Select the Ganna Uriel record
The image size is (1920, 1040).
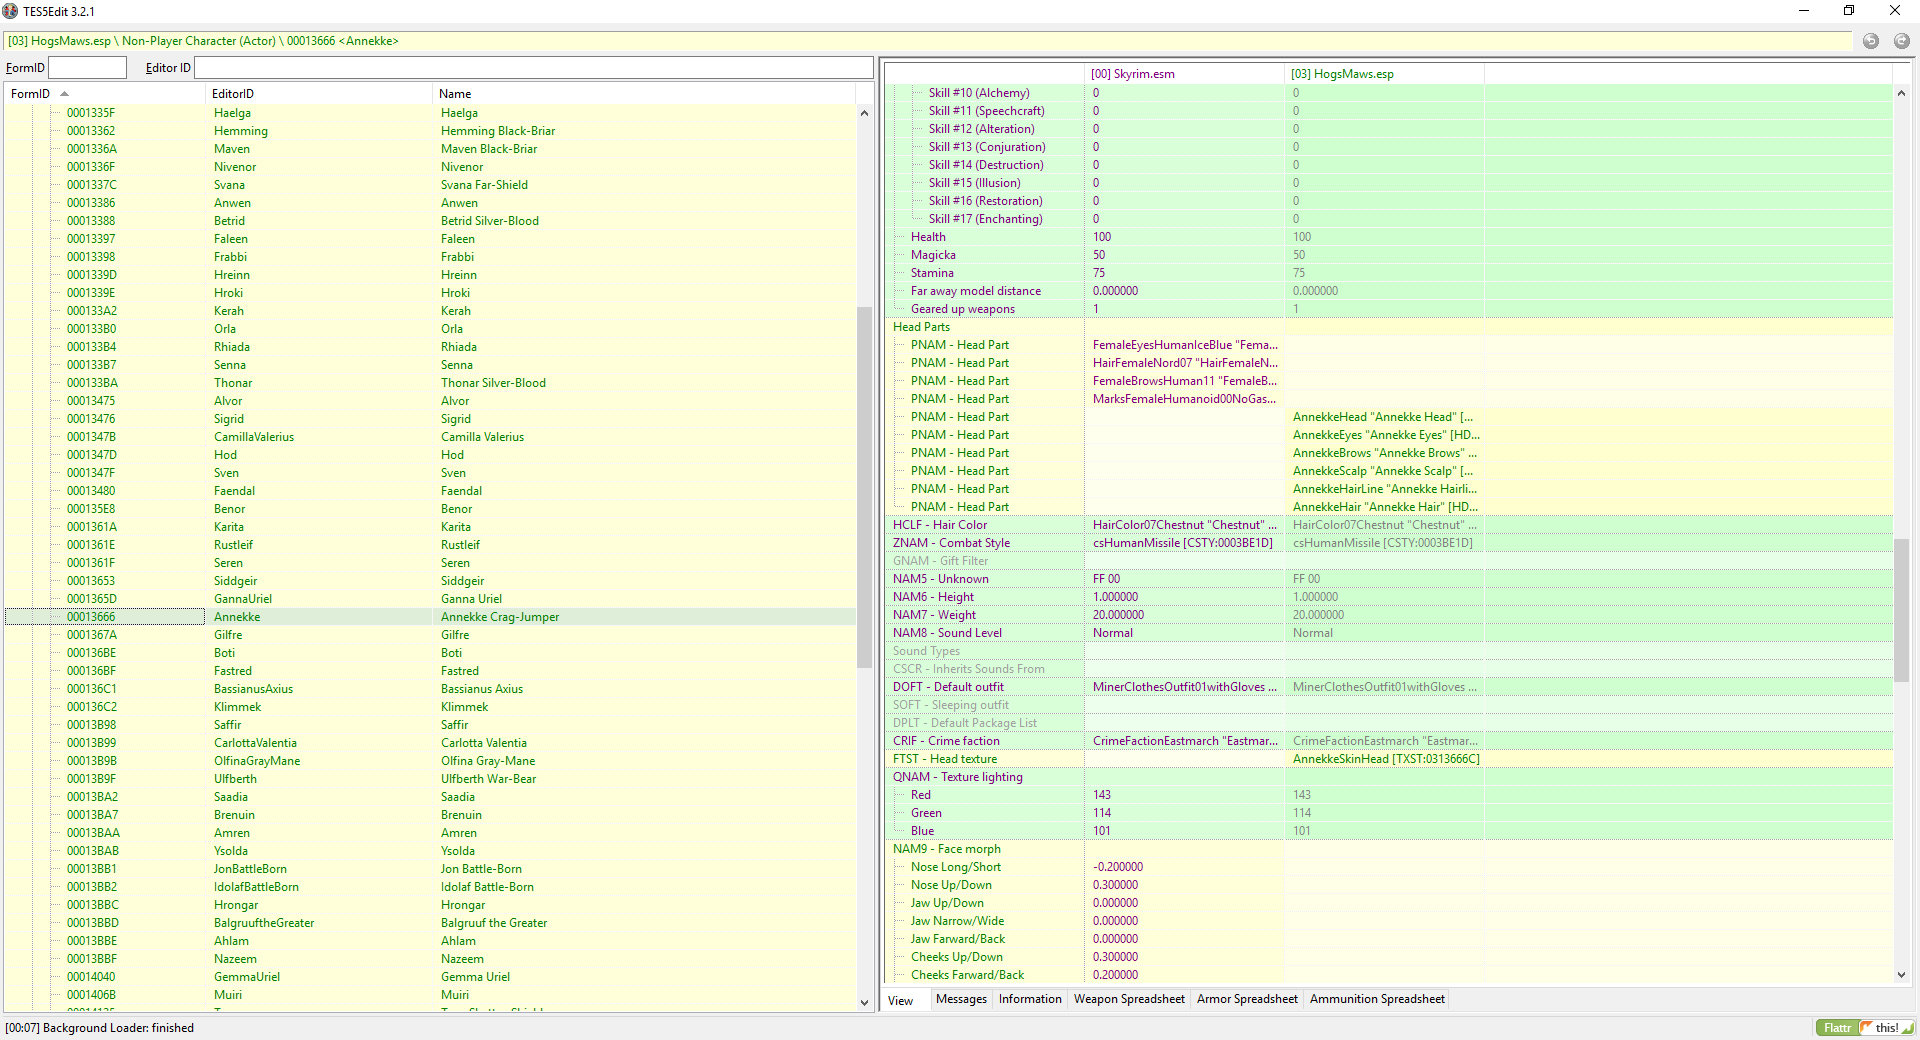(x=430, y=599)
